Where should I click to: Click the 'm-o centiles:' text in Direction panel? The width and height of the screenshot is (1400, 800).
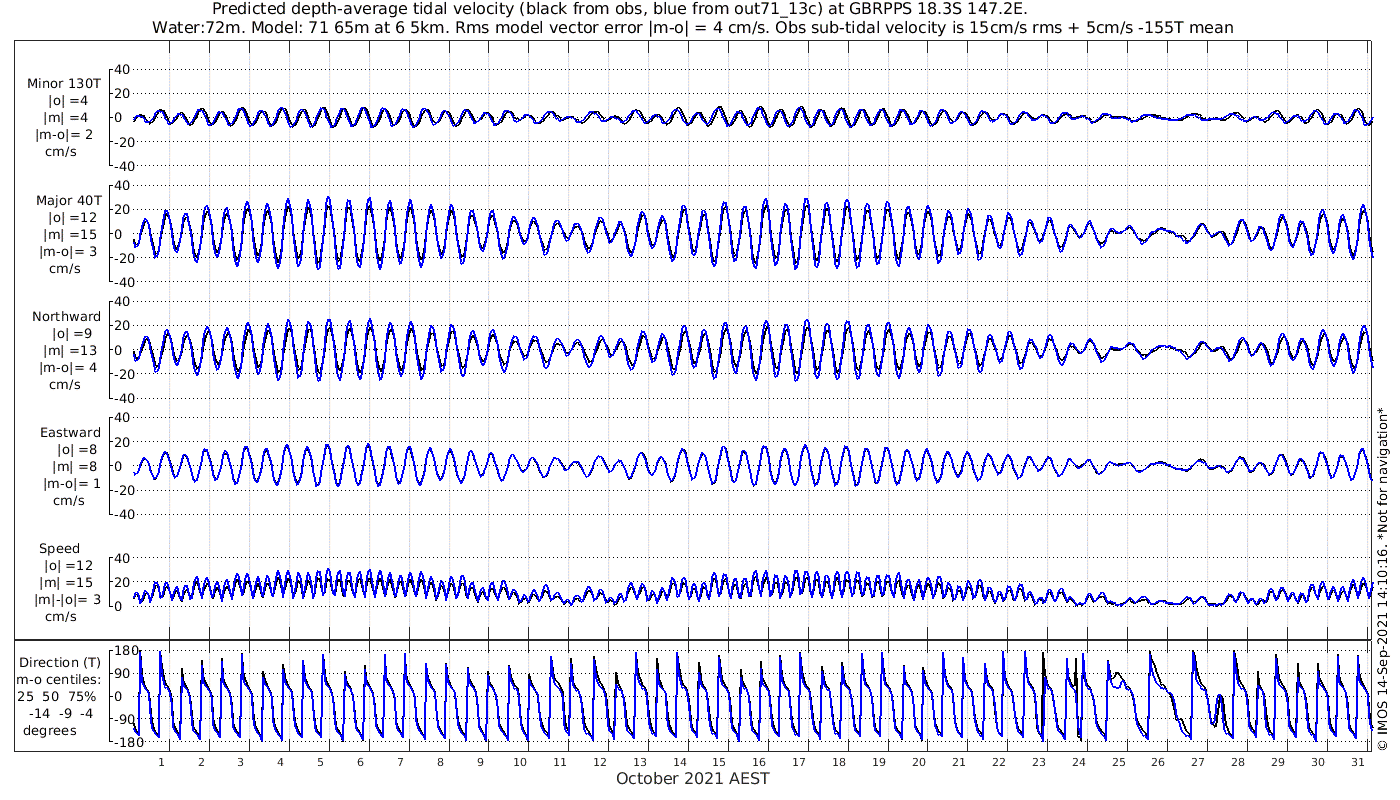62,680
